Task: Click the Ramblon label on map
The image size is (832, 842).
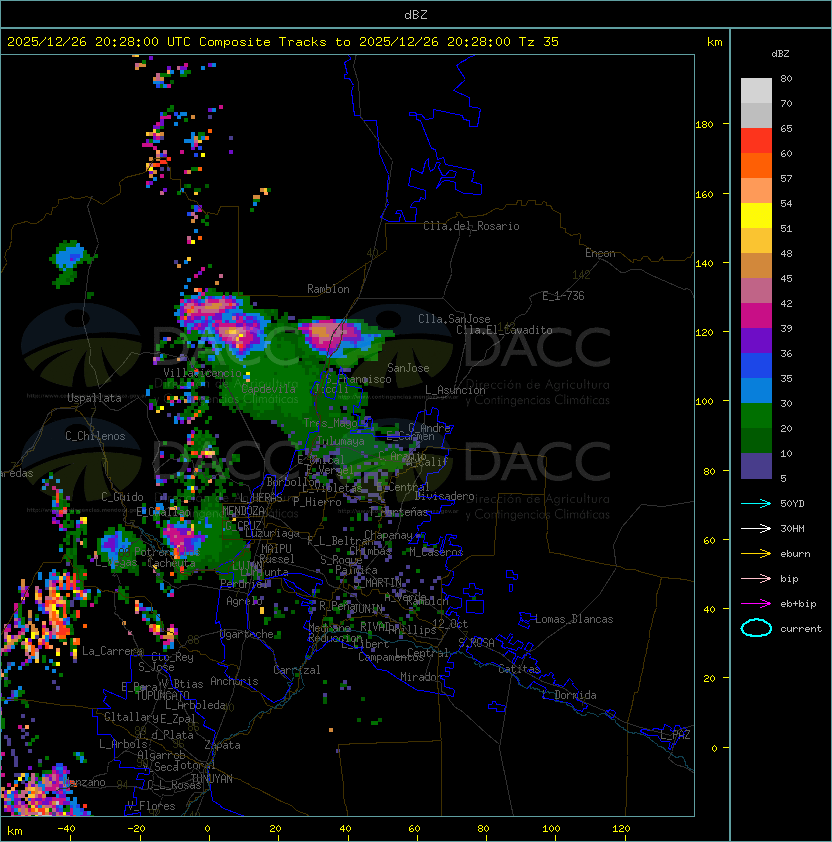Action: (328, 289)
